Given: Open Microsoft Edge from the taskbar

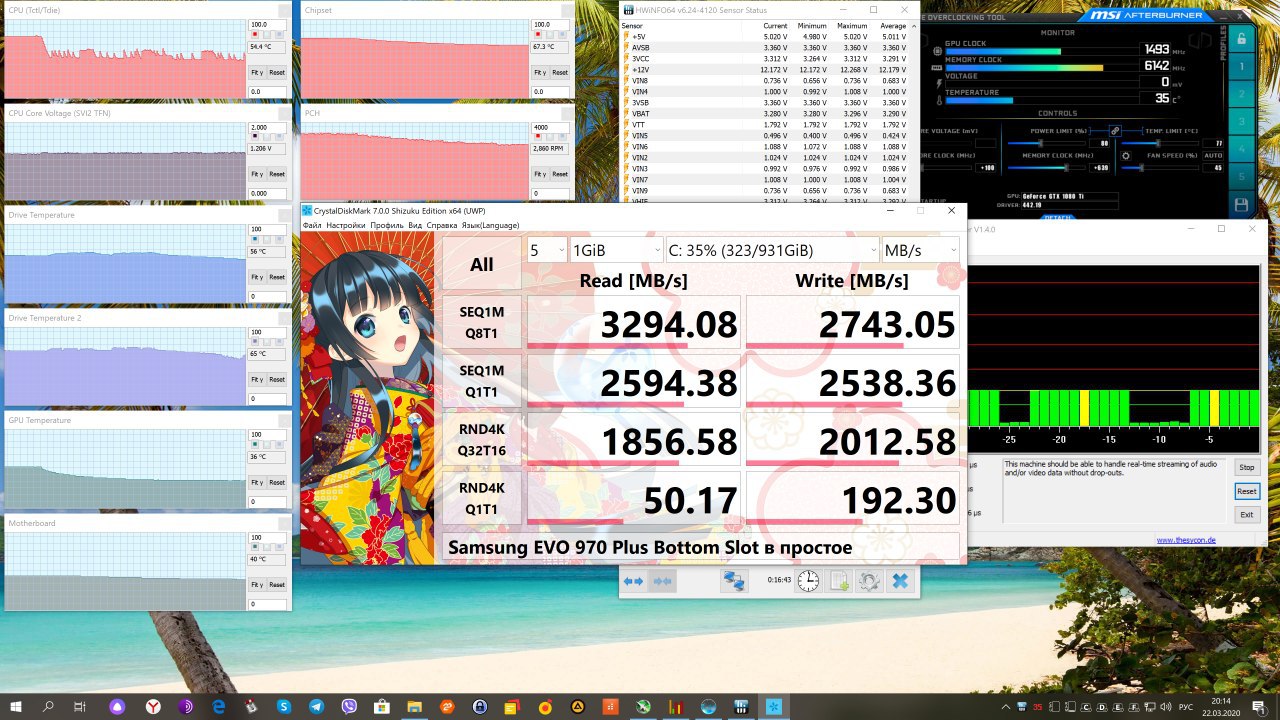Looking at the screenshot, I should pyautogui.click(x=218, y=707).
